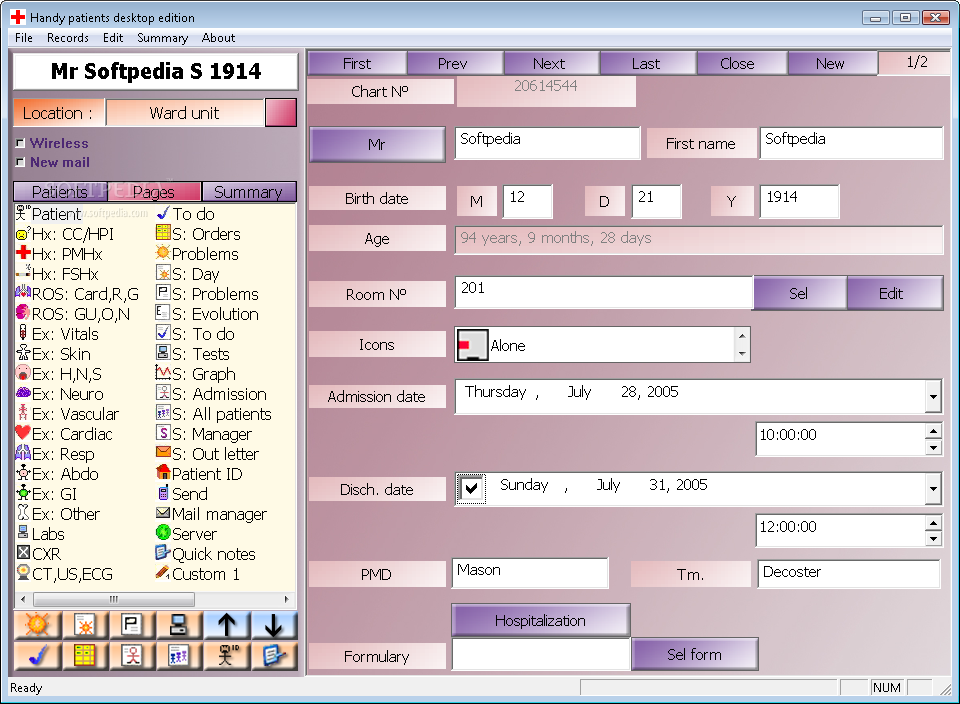Viewport: 960px width, 704px height.
Task: Click the Hospitalization button
Action: coord(541,621)
